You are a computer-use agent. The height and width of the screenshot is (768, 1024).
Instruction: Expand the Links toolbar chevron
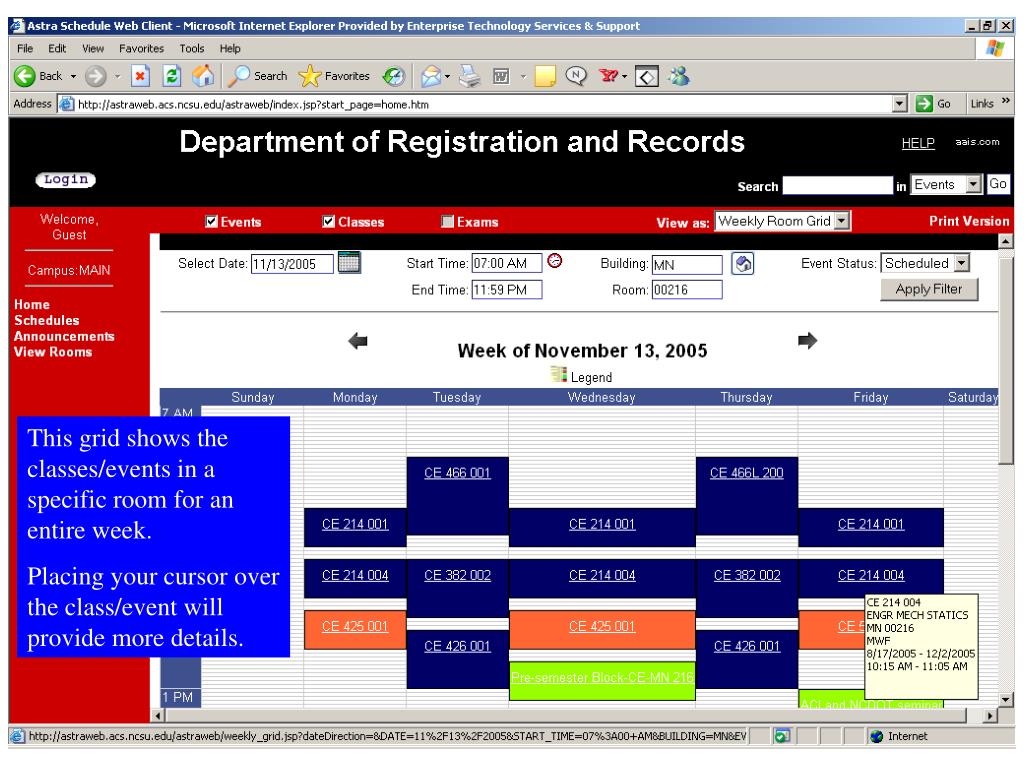(x=1005, y=101)
